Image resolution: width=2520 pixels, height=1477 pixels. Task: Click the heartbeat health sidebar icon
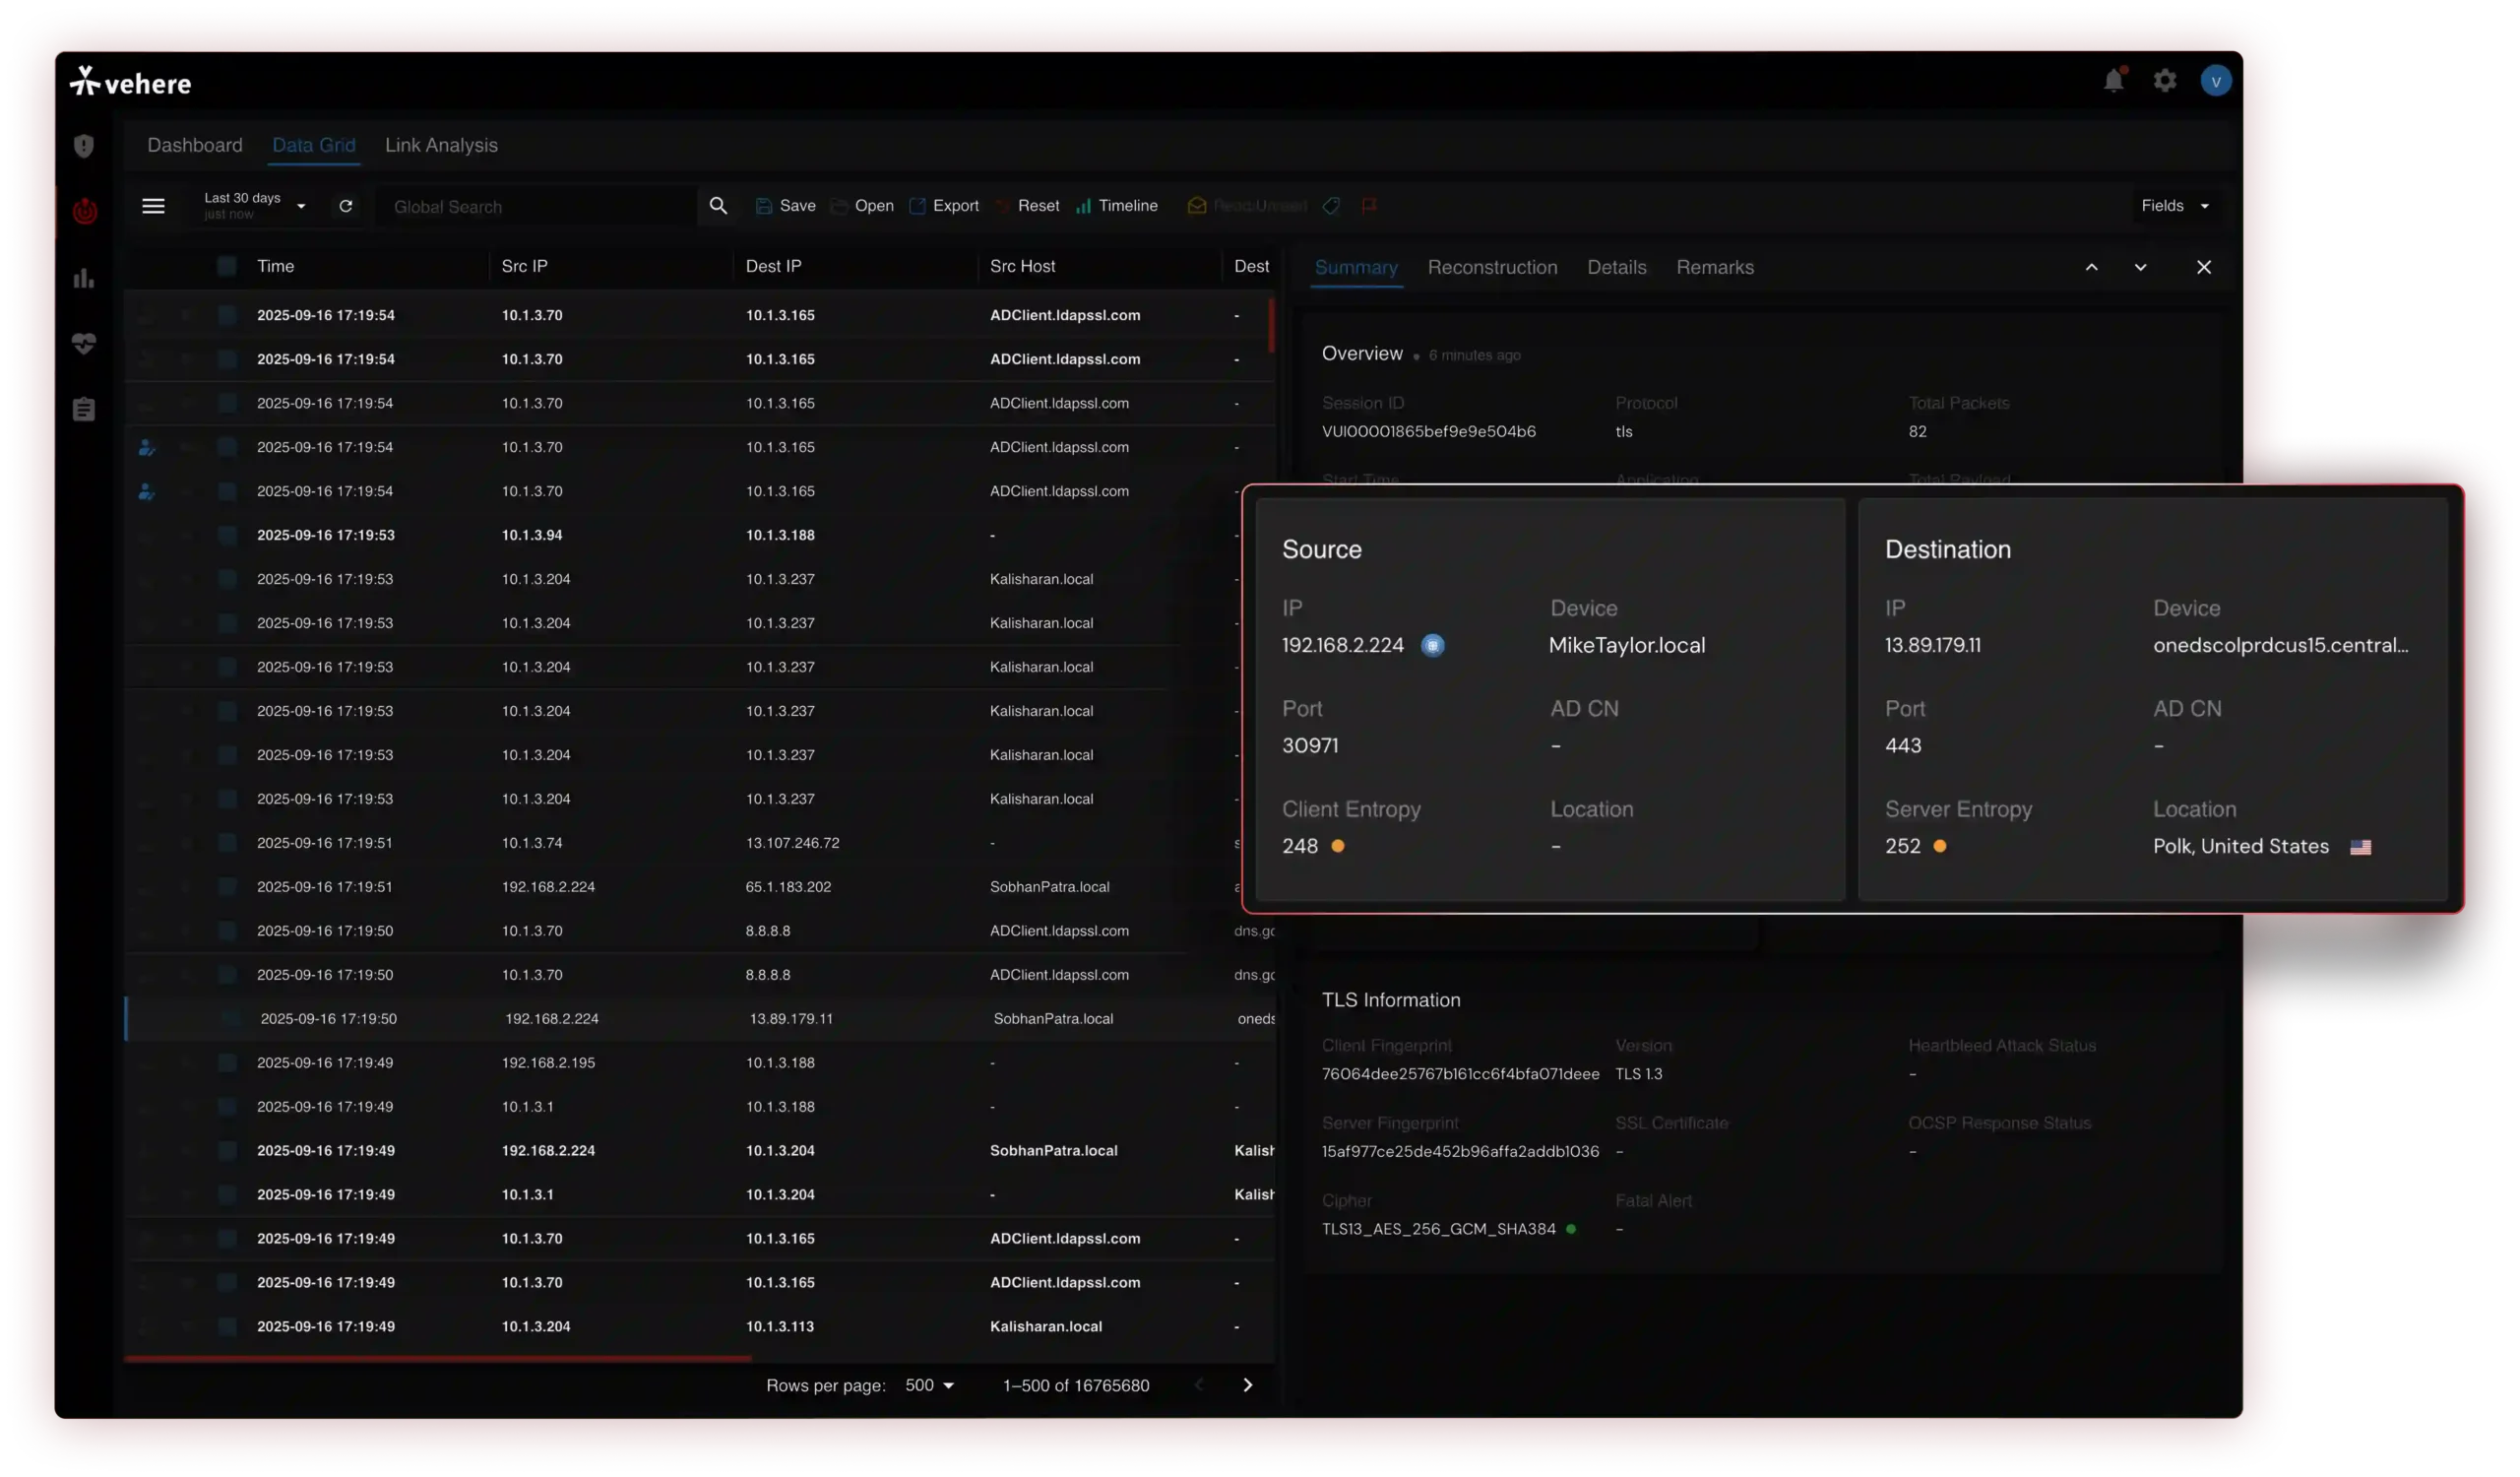84,344
